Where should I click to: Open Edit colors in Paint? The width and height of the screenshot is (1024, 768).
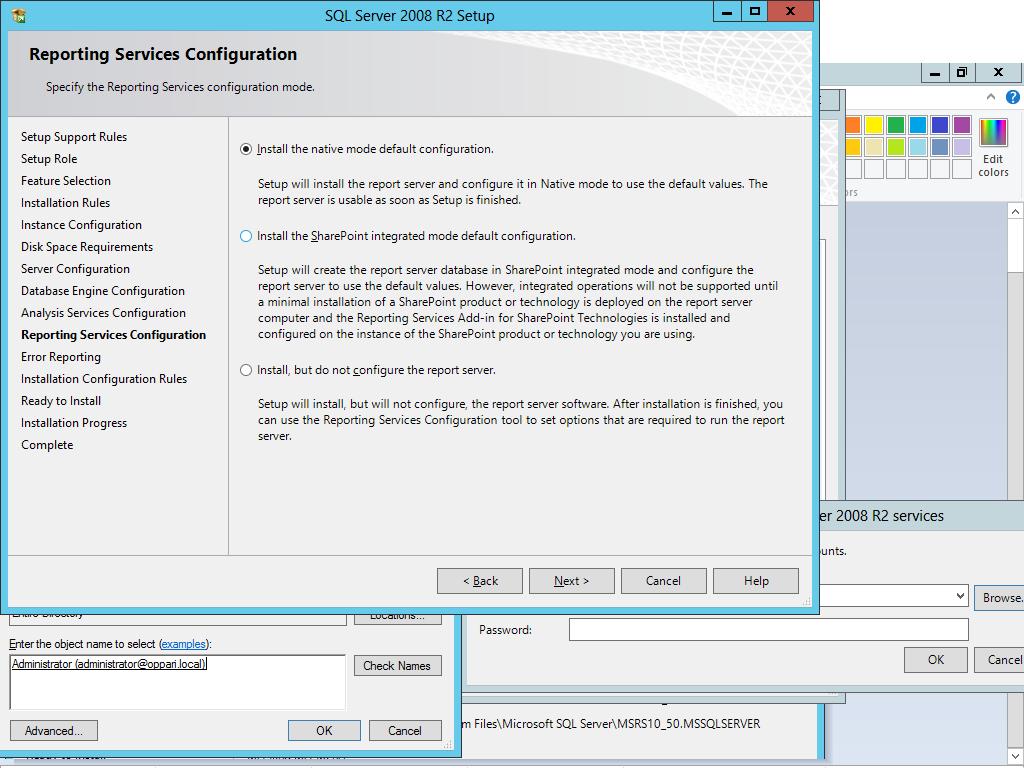coord(993,148)
